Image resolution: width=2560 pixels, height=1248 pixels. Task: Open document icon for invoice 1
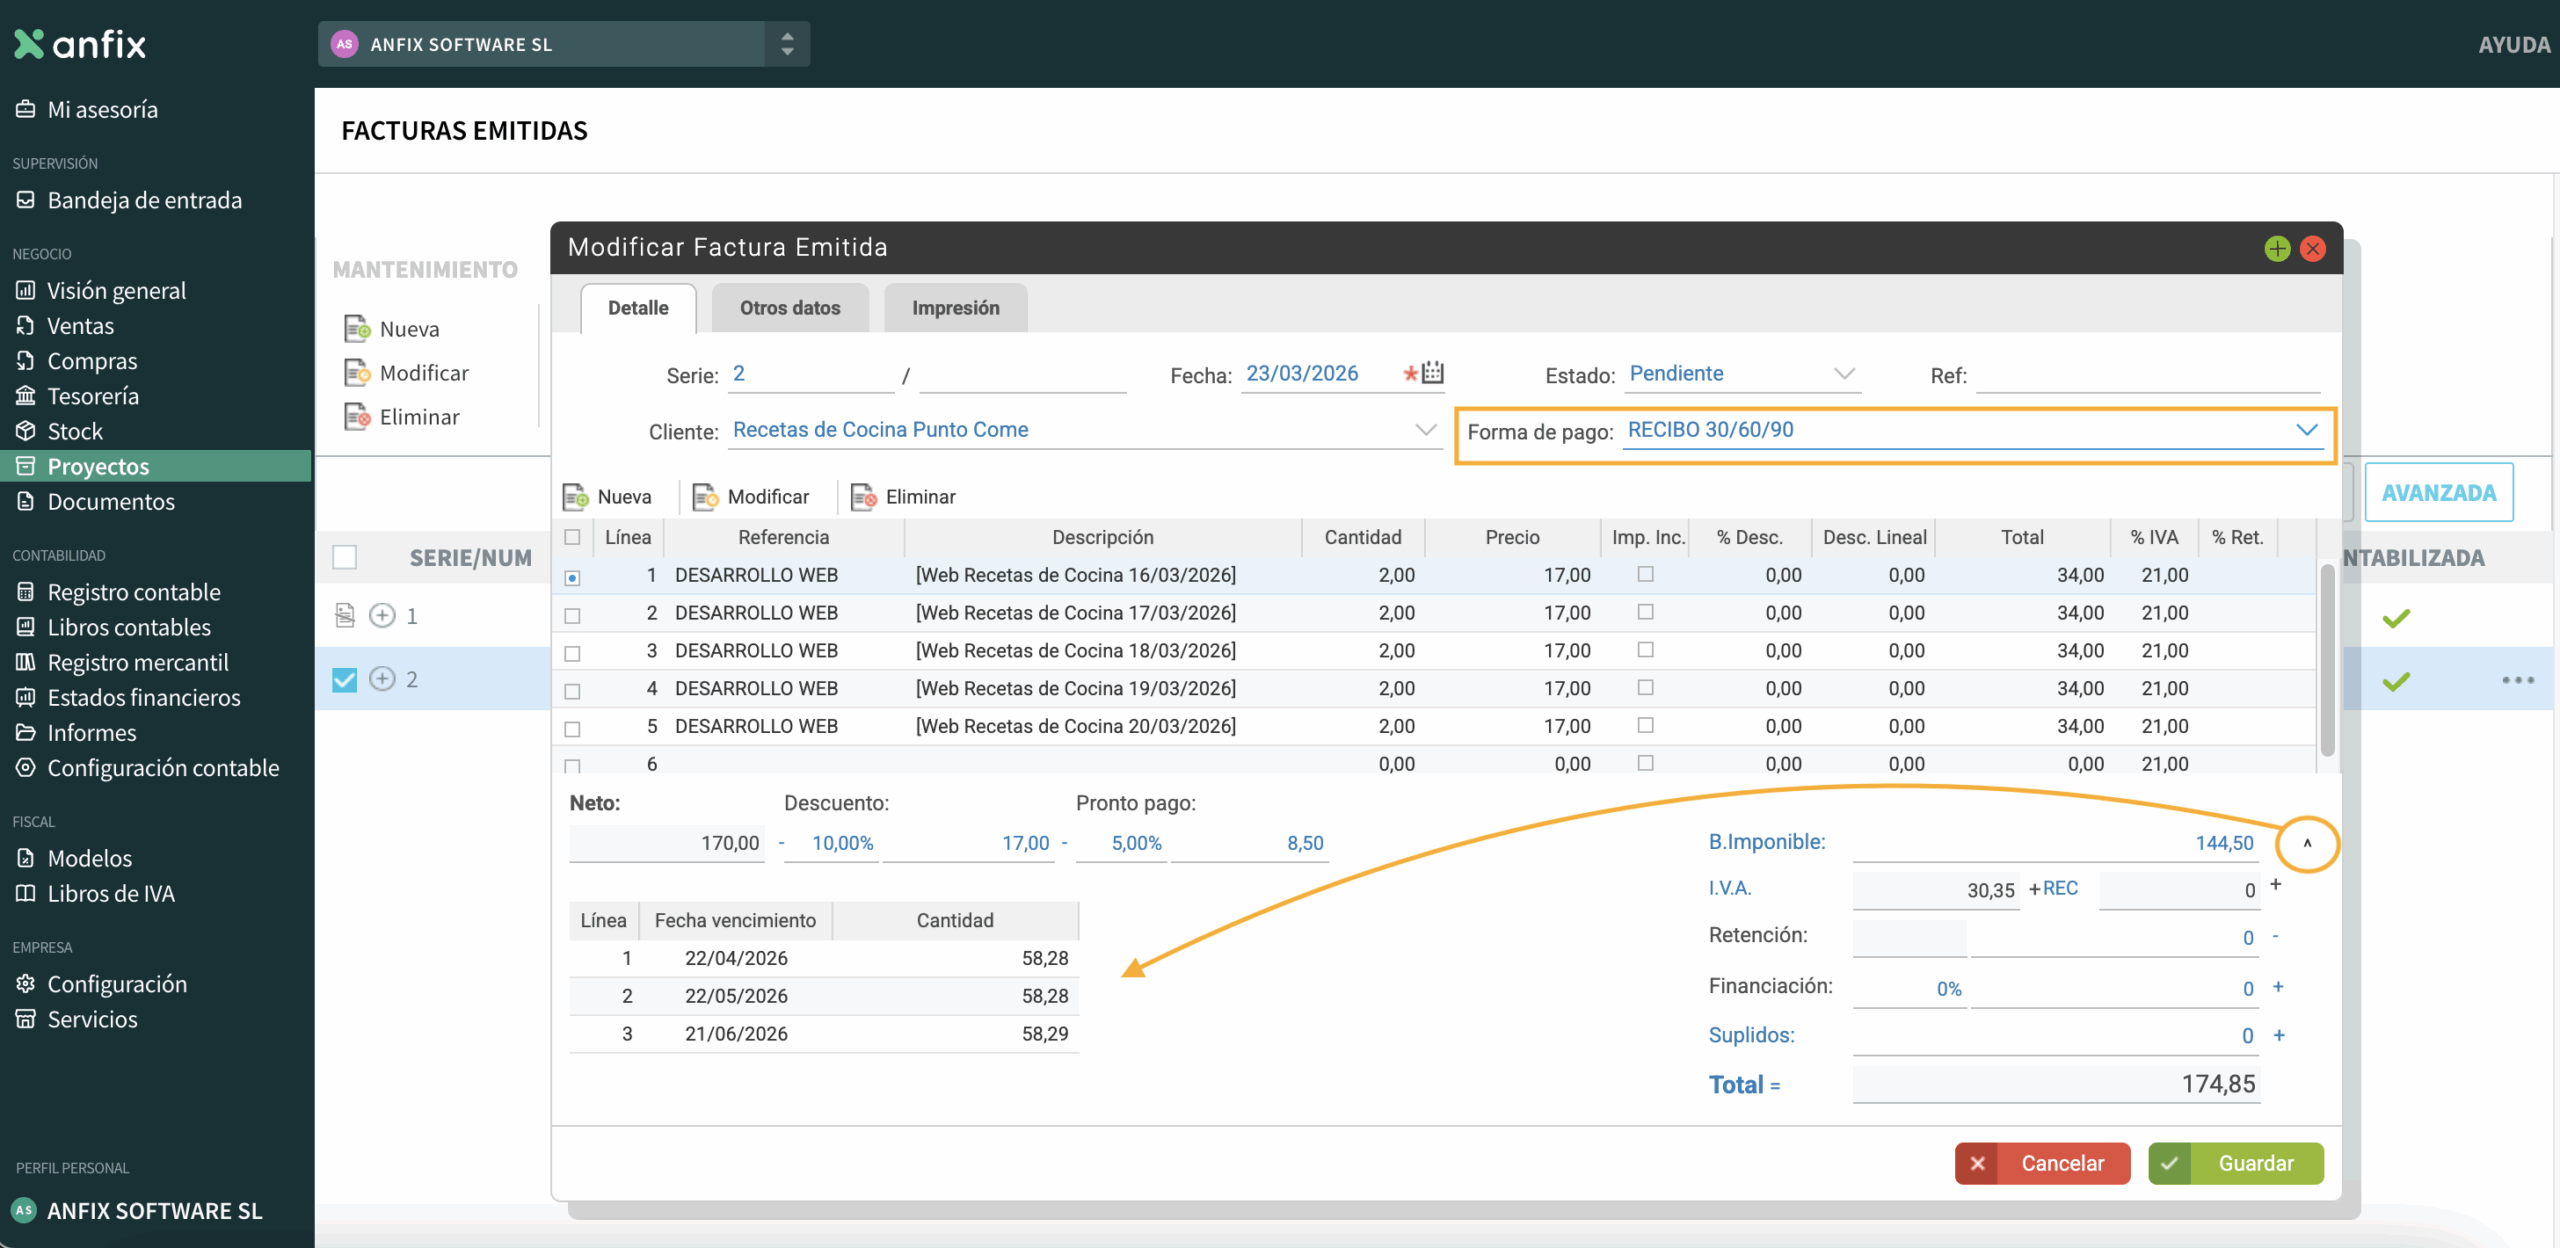pyautogui.click(x=345, y=615)
